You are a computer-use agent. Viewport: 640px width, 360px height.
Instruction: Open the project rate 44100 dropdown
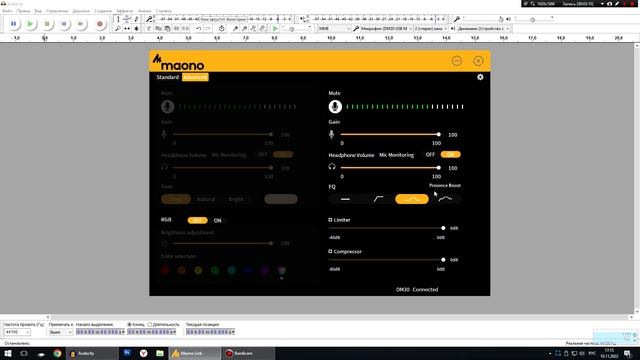pyautogui.click(x=17, y=332)
